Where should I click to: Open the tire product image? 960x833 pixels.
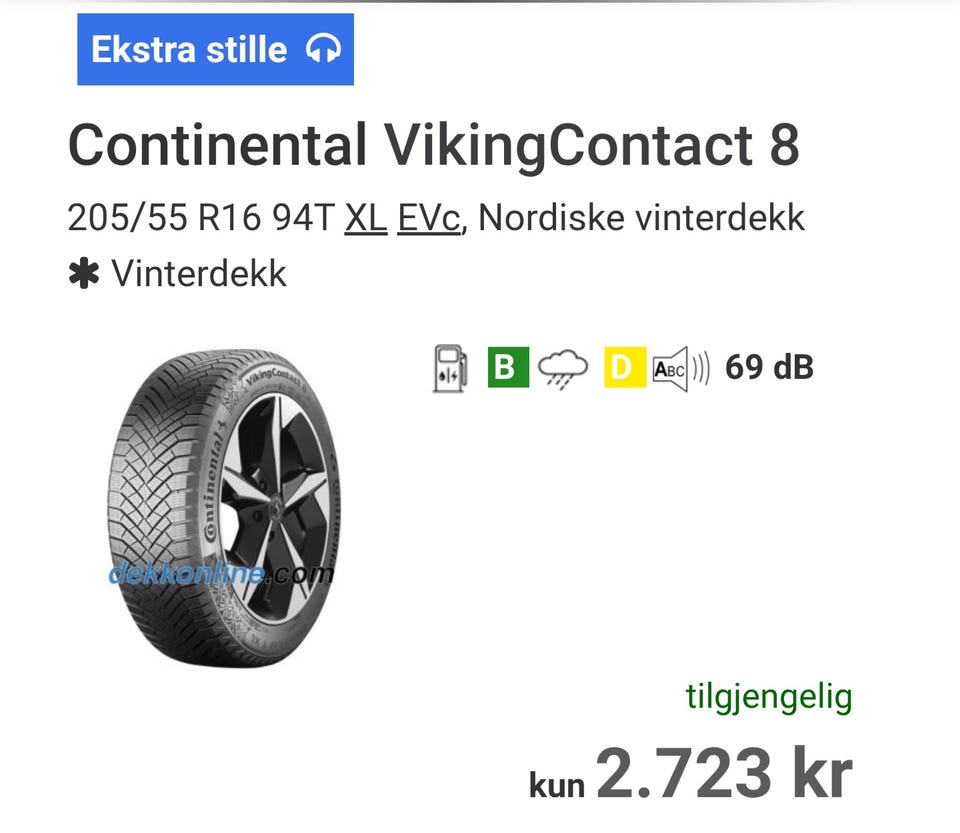(219, 506)
